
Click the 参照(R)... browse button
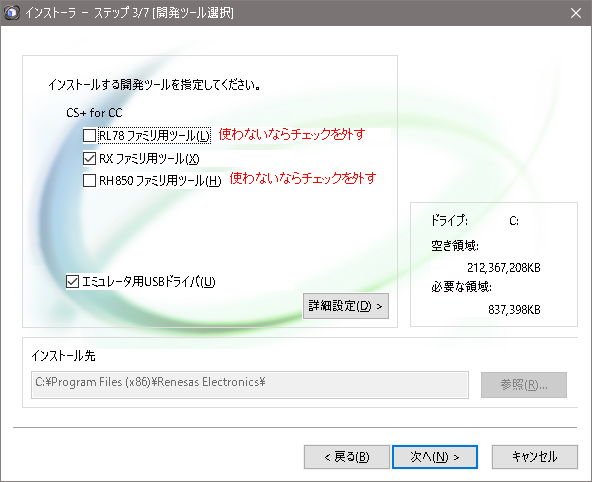[x=524, y=385]
